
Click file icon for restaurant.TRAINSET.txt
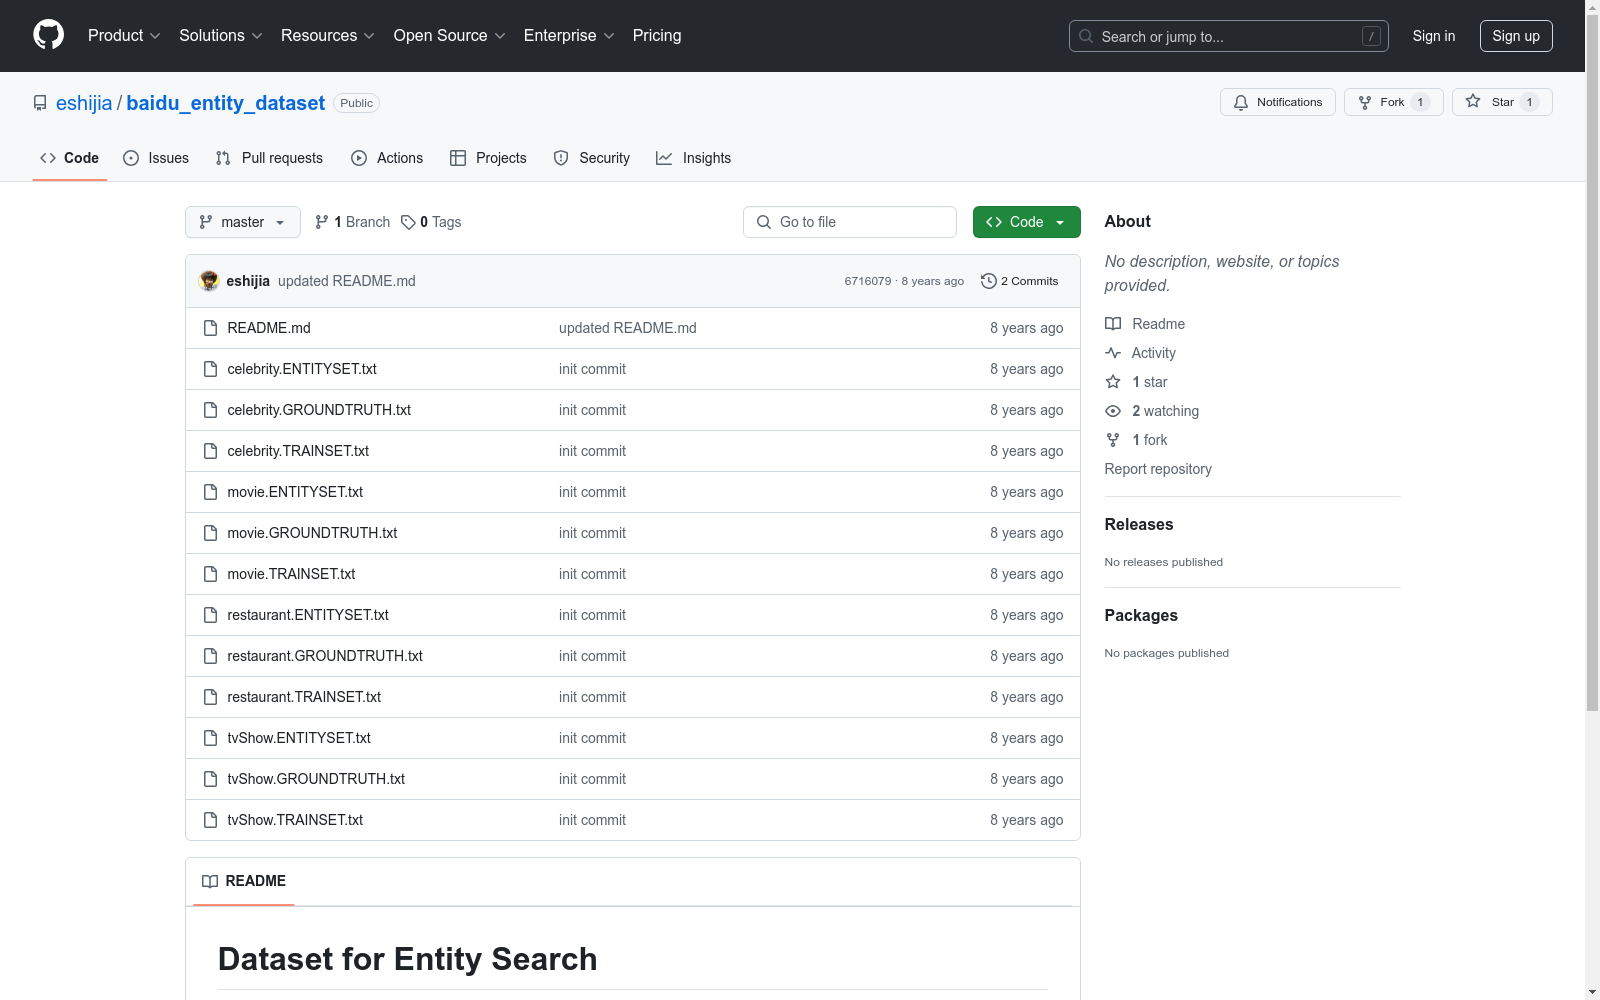[210, 697]
